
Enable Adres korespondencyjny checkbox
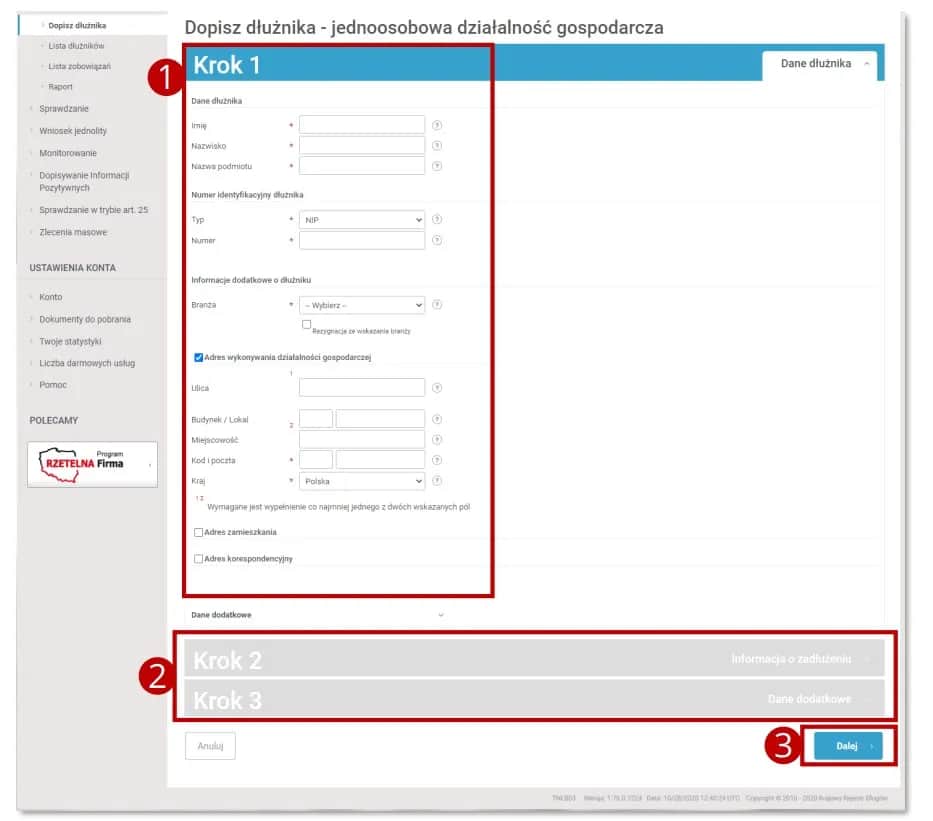click(198, 559)
